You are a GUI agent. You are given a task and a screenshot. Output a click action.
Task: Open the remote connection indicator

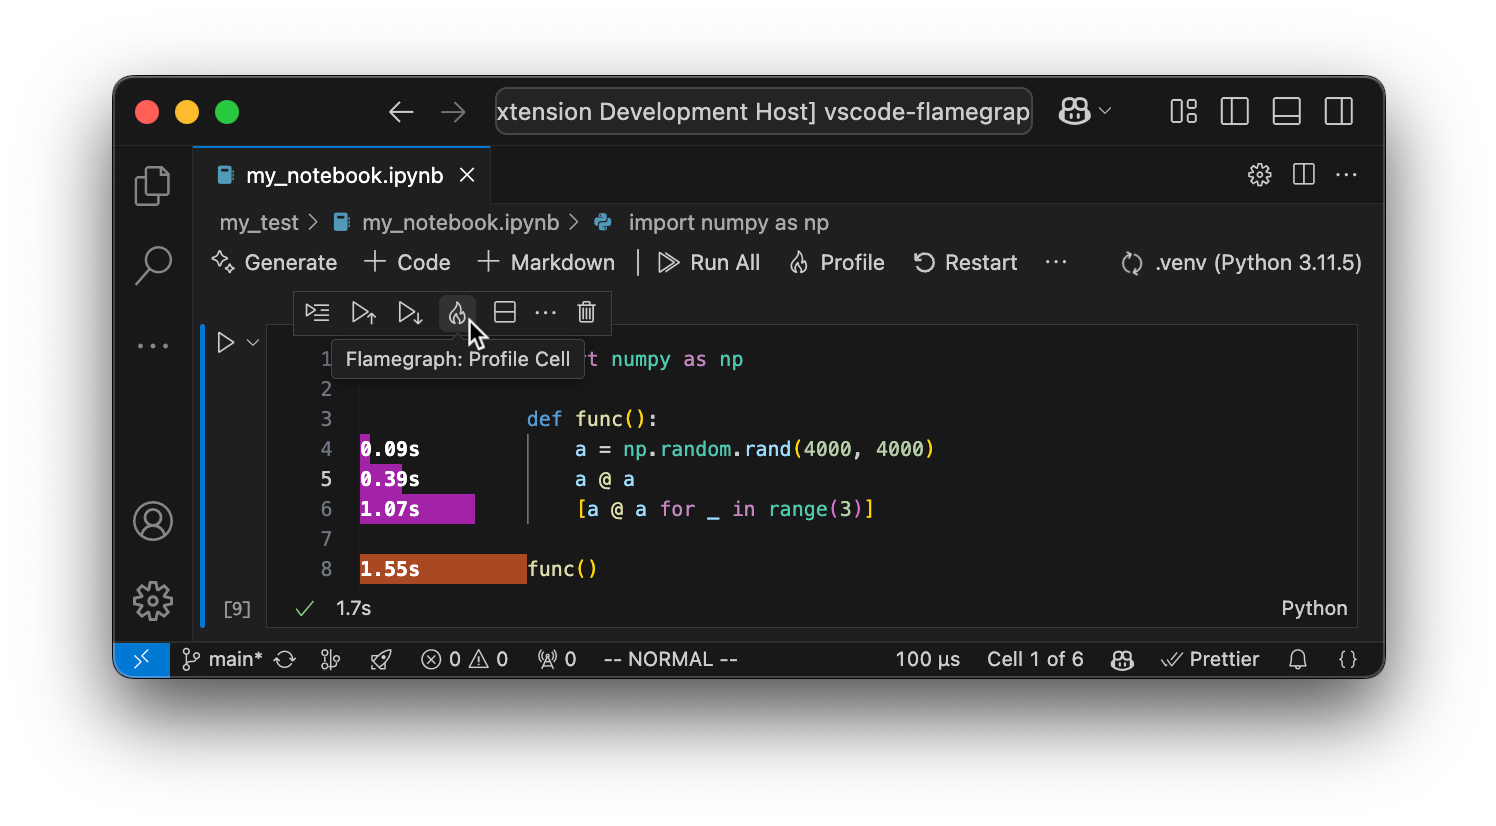click(141, 659)
